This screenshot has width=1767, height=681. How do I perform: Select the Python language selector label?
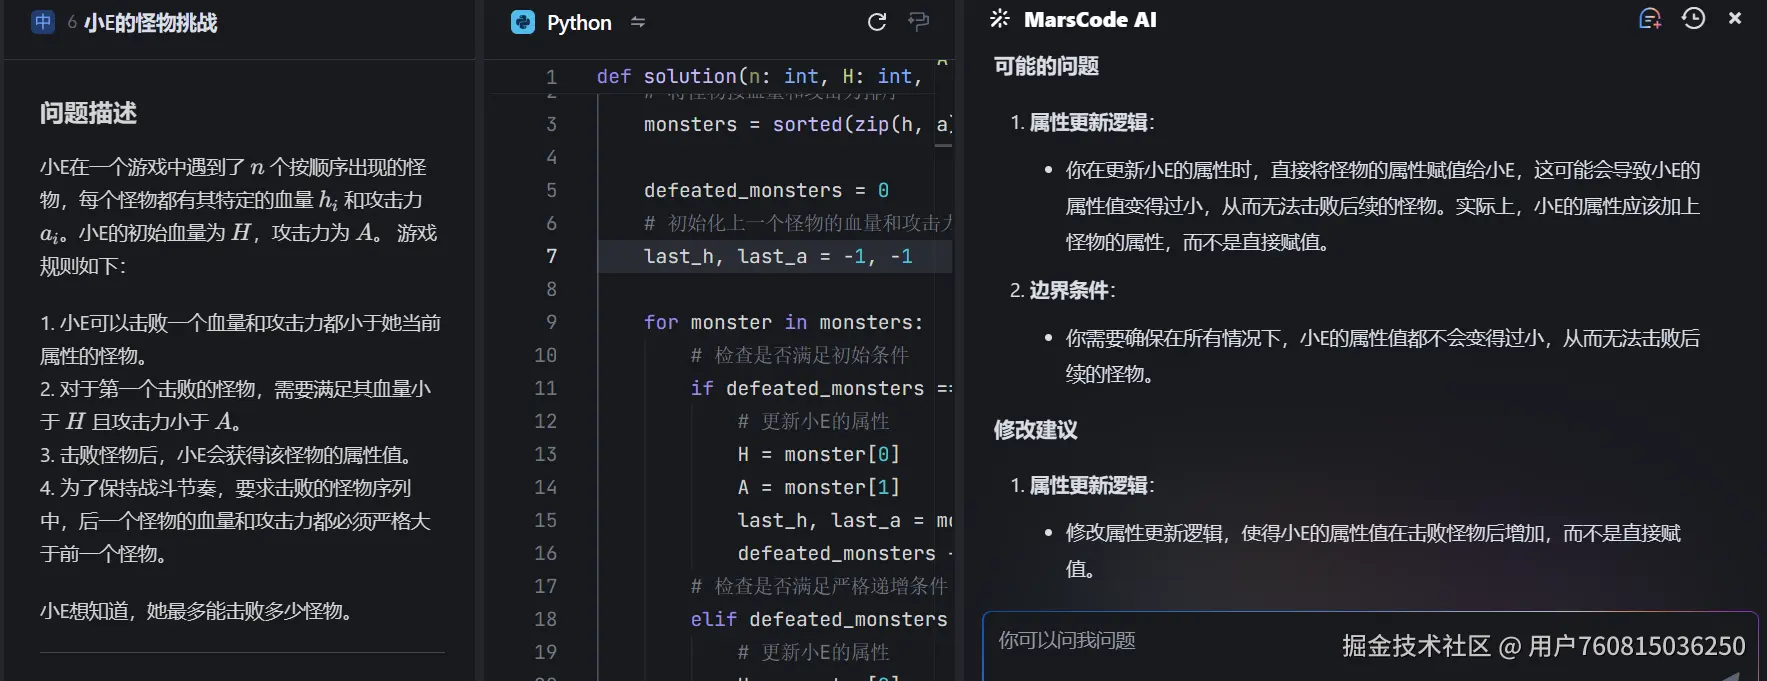coord(579,22)
